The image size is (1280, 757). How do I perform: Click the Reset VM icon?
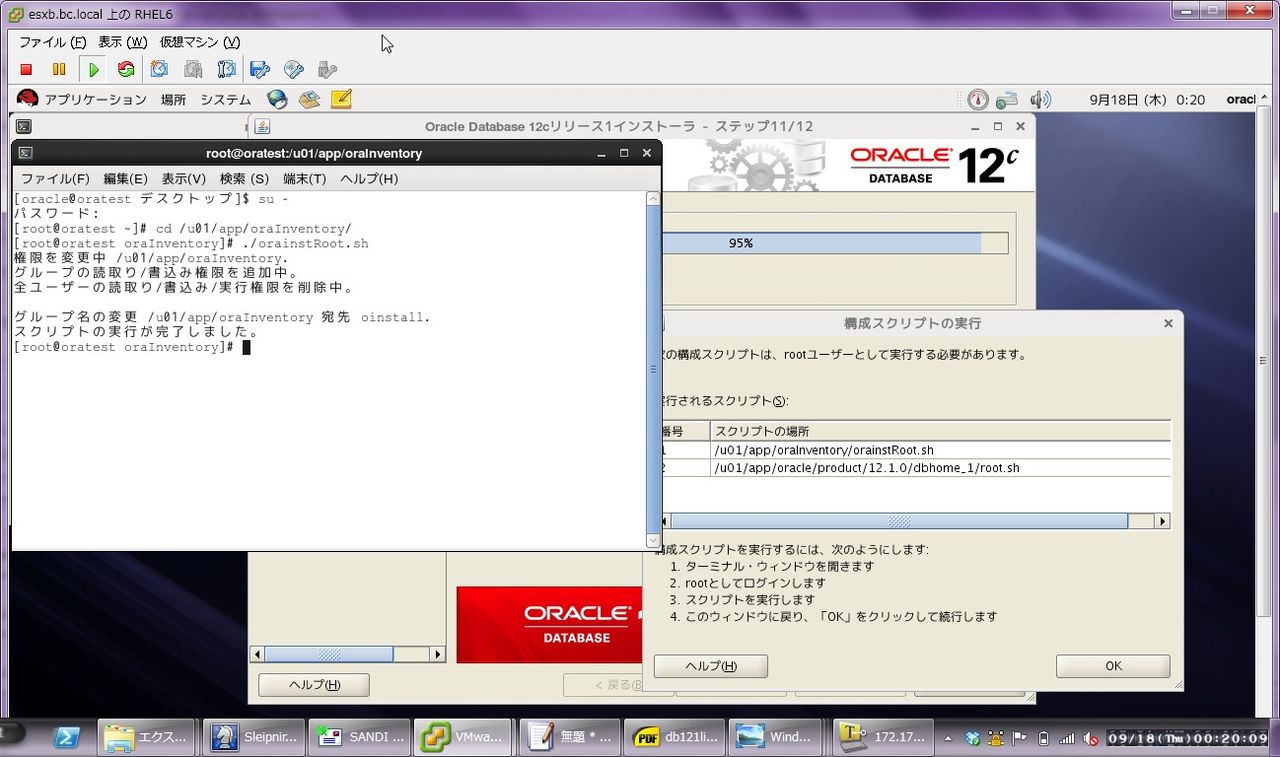[x=126, y=69]
